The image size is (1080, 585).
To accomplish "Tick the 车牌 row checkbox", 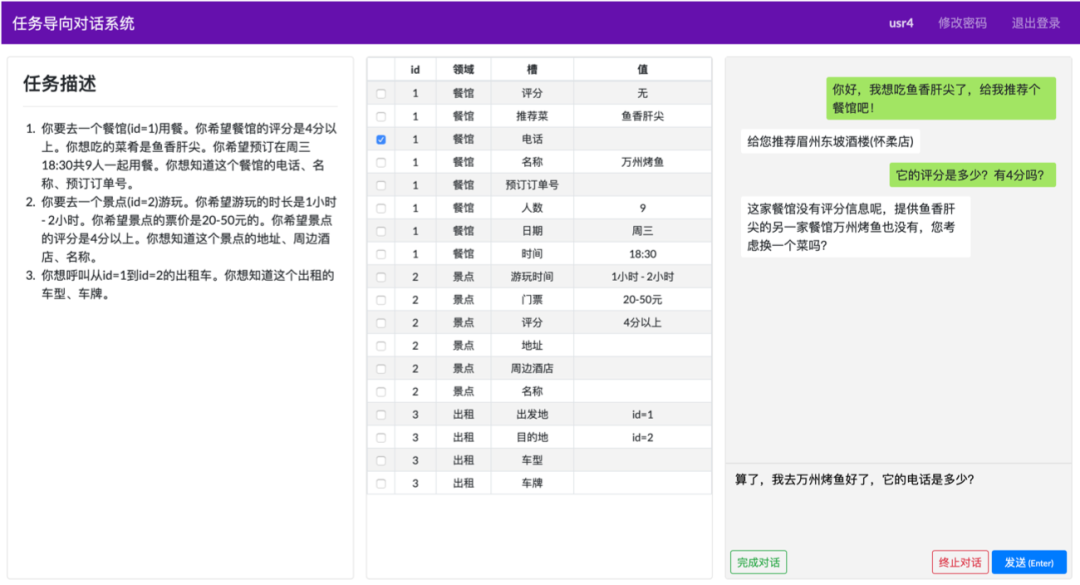I will 380,484.
